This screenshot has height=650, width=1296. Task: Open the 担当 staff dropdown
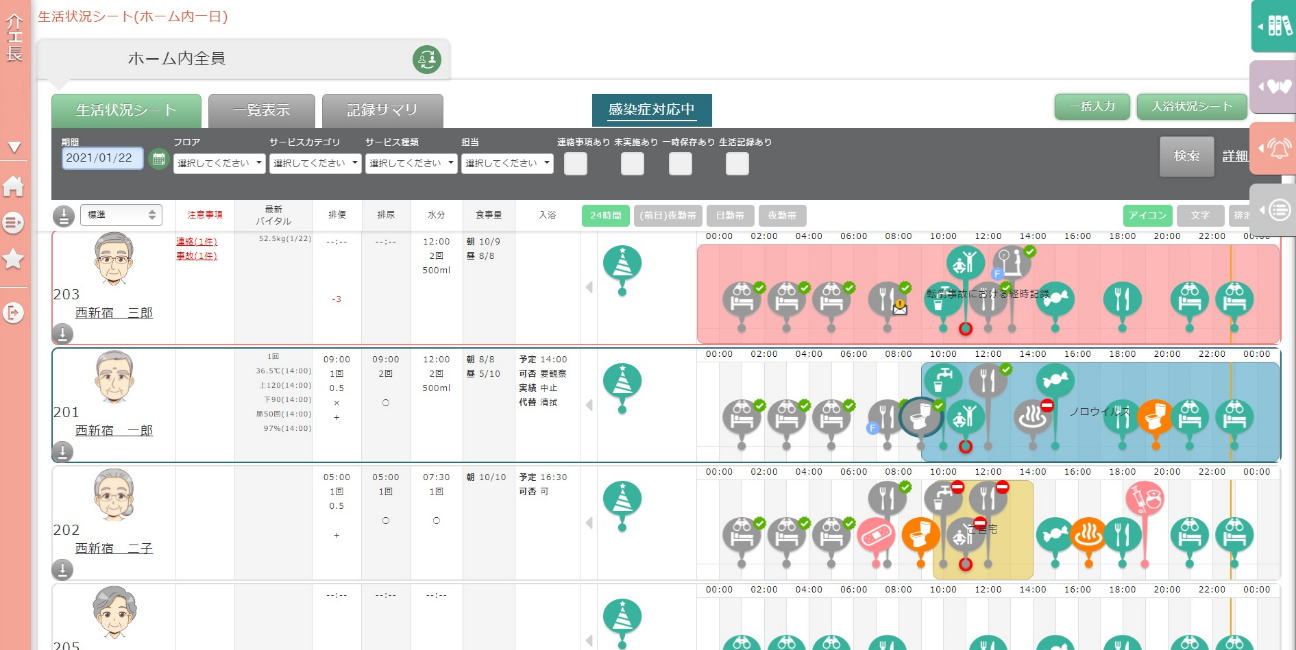[x=507, y=163]
